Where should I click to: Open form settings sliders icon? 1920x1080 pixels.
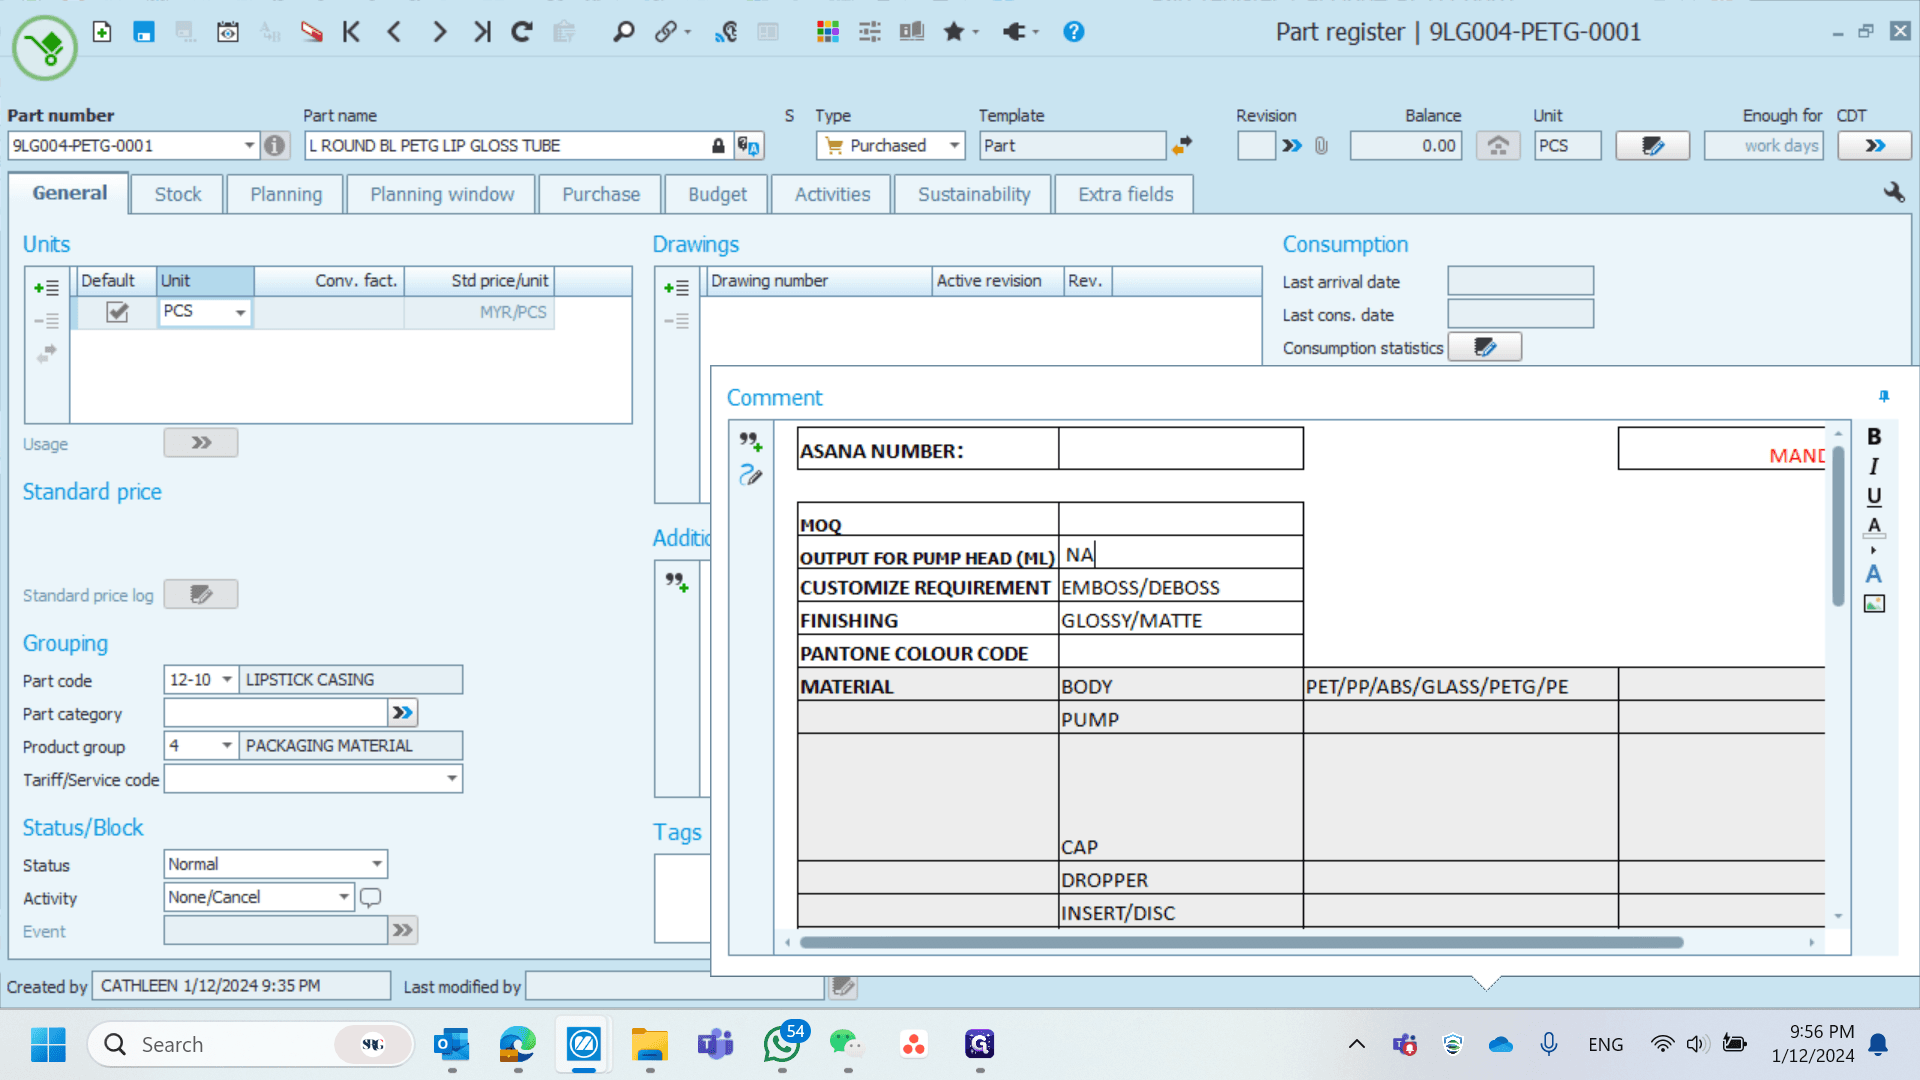[870, 32]
